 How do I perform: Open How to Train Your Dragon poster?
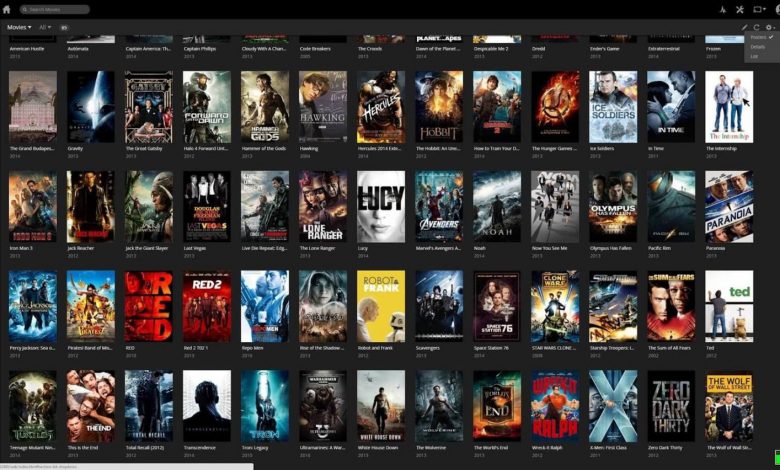tap(497, 106)
